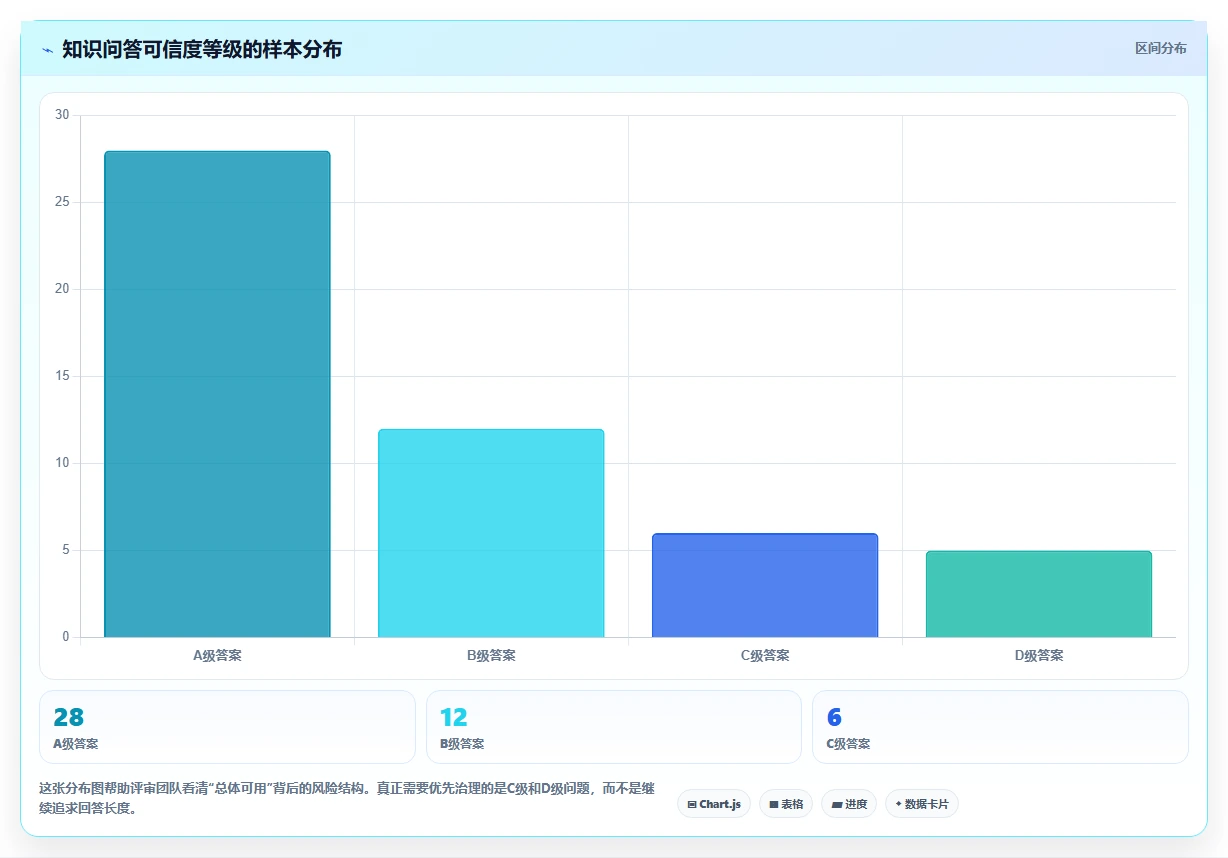
Task: Click the chart title 知识问答可信度等级的样本分布
Action: tap(202, 49)
